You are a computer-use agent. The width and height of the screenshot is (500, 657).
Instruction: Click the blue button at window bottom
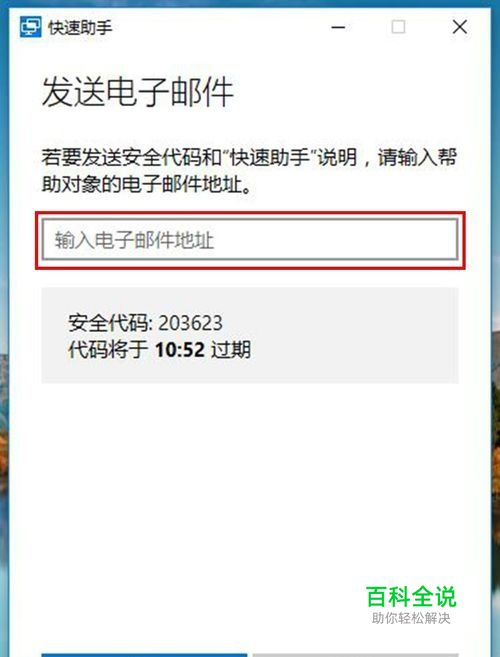tap(144, 654)
